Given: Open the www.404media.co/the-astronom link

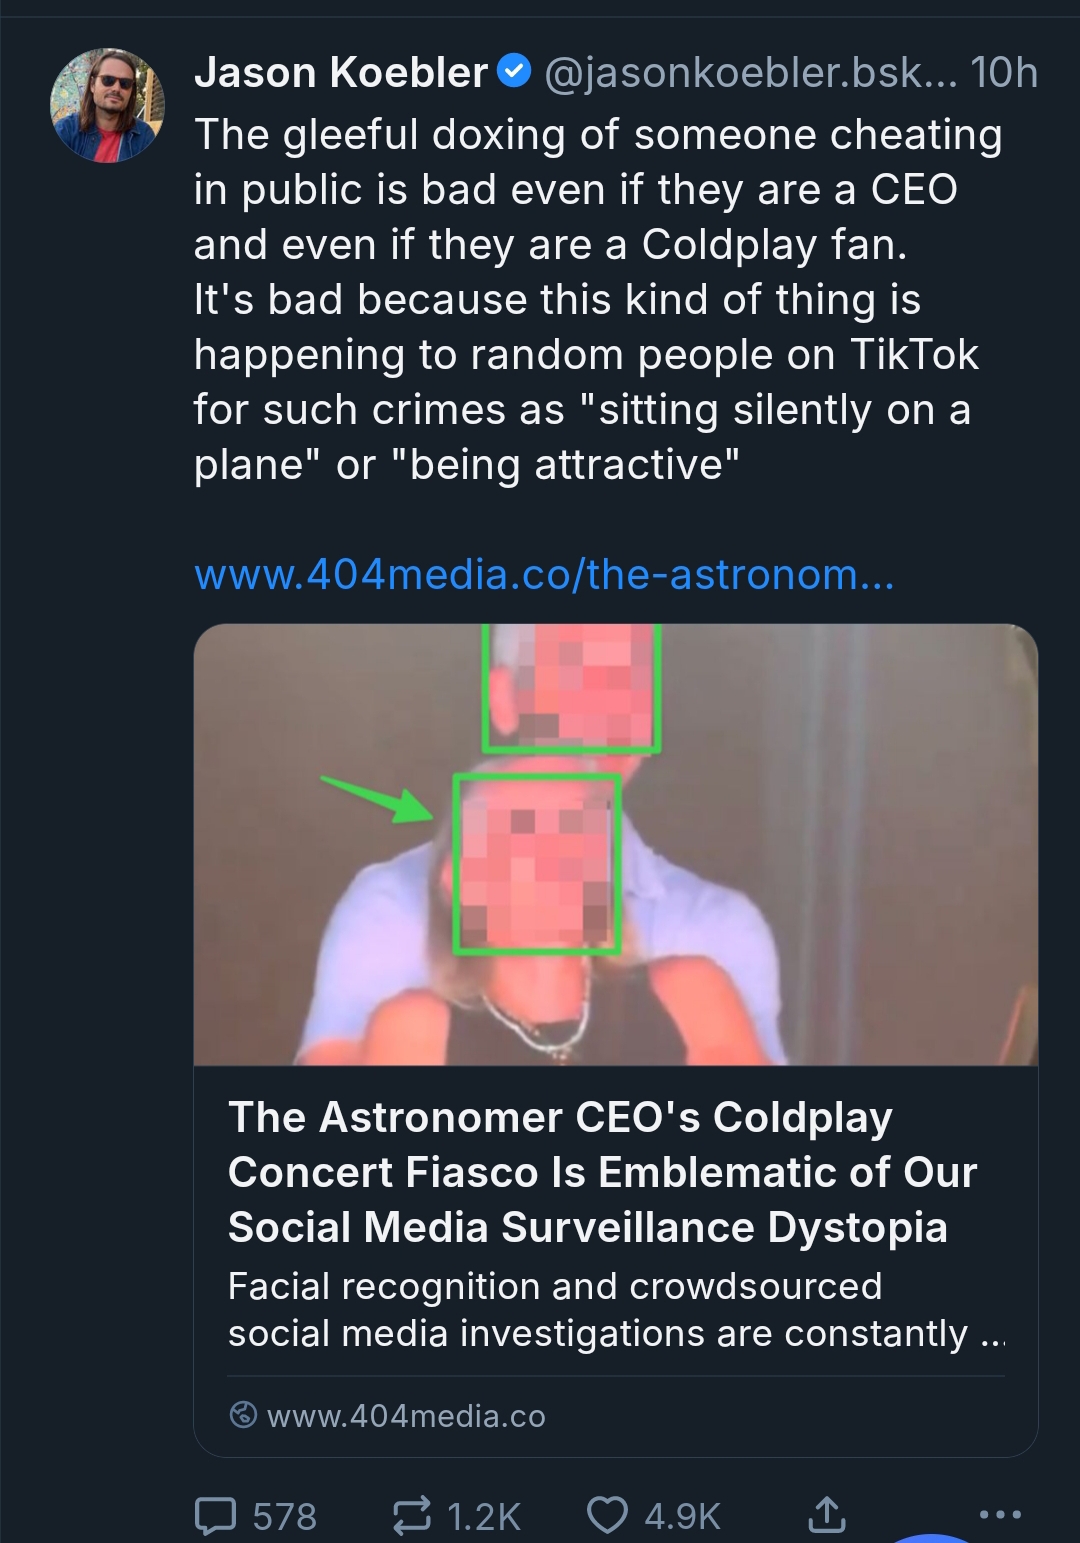Looking at the screenshot, I should pos(544,575).
